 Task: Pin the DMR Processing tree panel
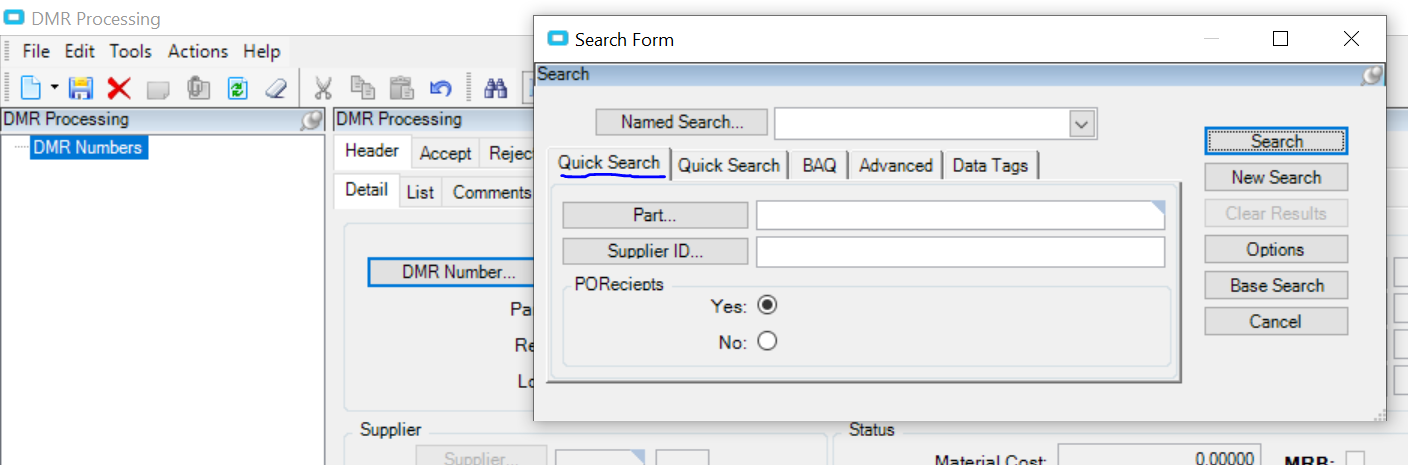point(312,120)
